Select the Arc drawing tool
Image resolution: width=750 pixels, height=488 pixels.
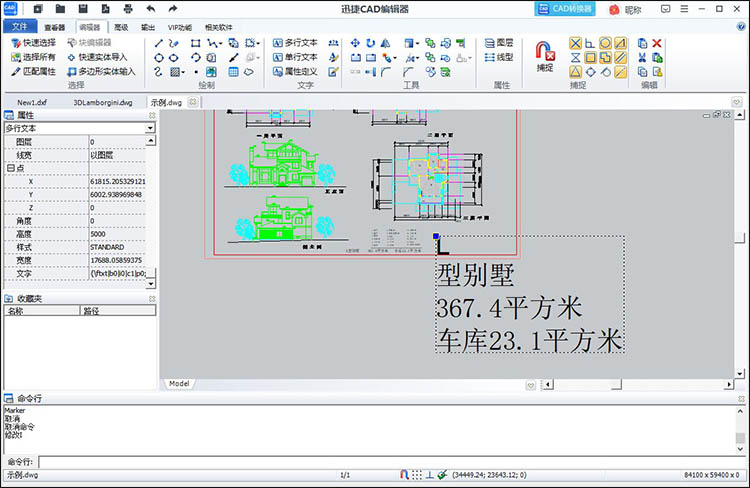[x=196, y=58]
